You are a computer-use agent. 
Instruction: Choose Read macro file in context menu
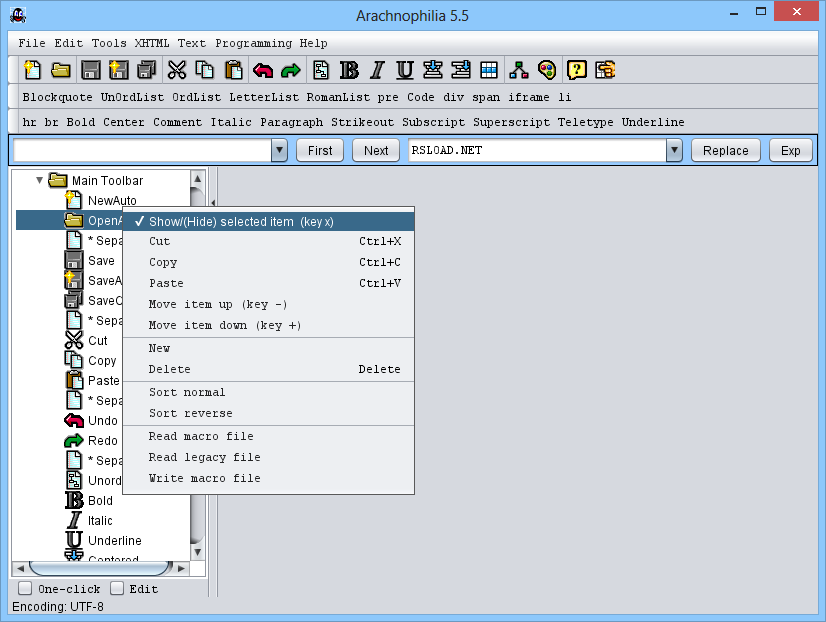pyautogui.click(x=269, y=436)
